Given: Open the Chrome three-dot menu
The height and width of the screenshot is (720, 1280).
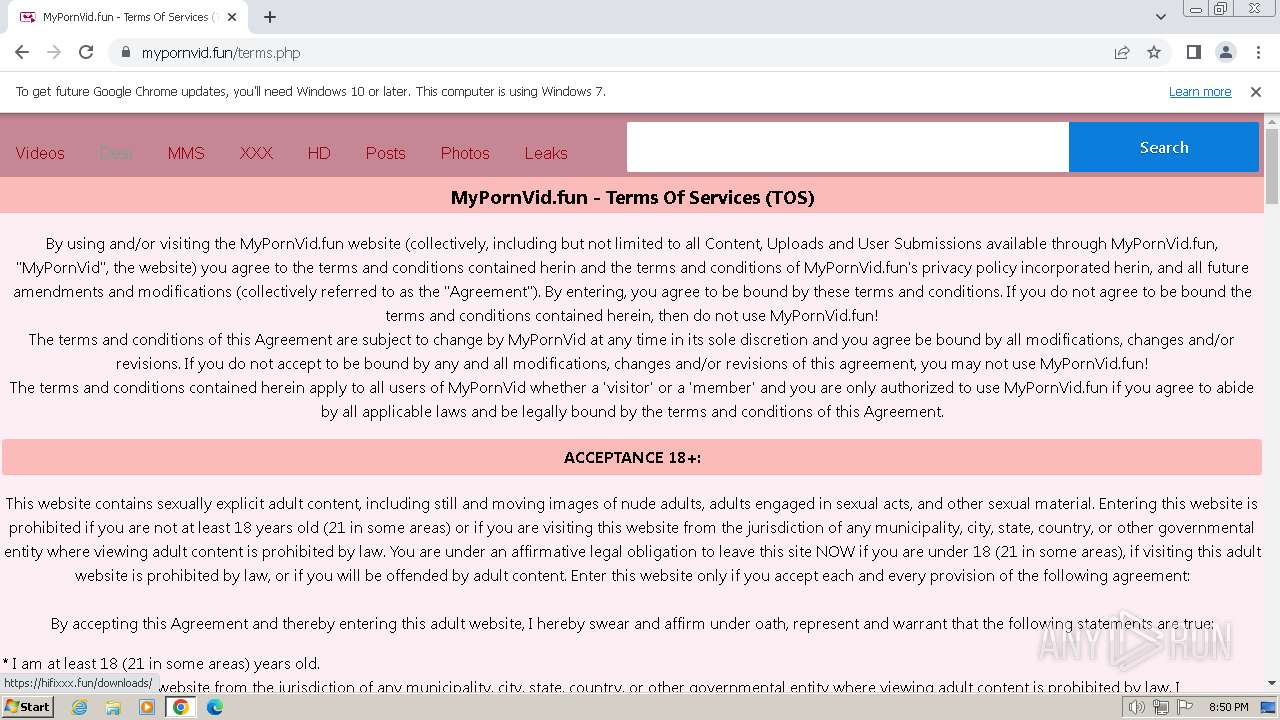Looking at the screenshot, I should coord(1257,52).
